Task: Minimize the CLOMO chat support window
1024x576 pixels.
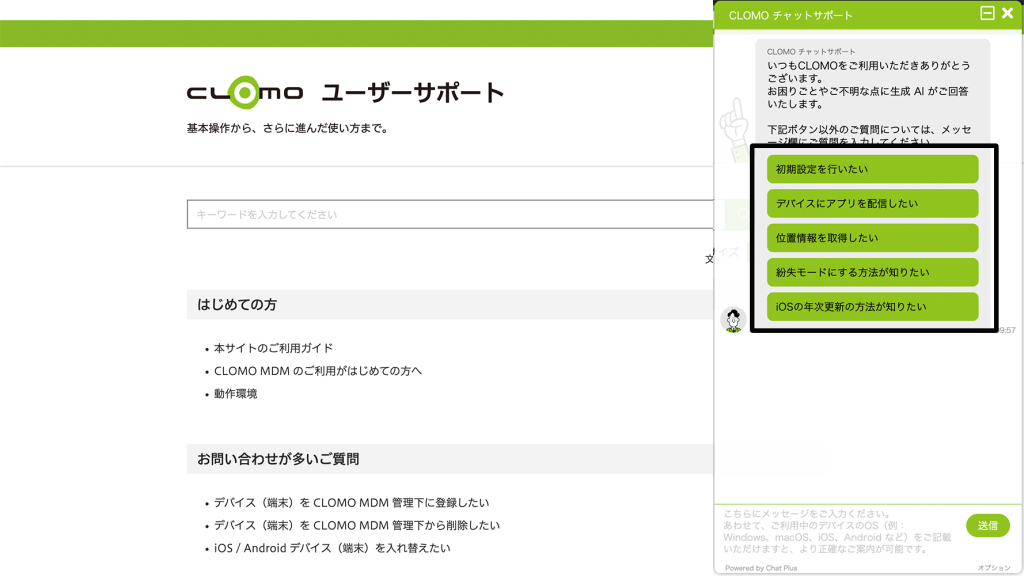Action: (987, 14)
